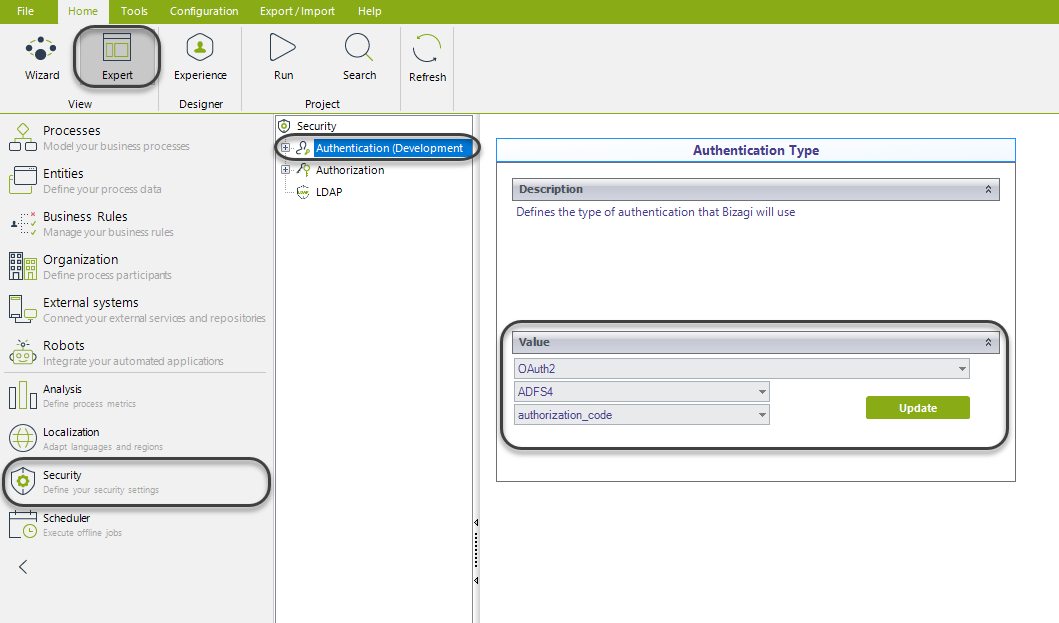The width and height of the screenshot is (1059, 623).
Task: Click the Update button
Action: pos(918,408)
